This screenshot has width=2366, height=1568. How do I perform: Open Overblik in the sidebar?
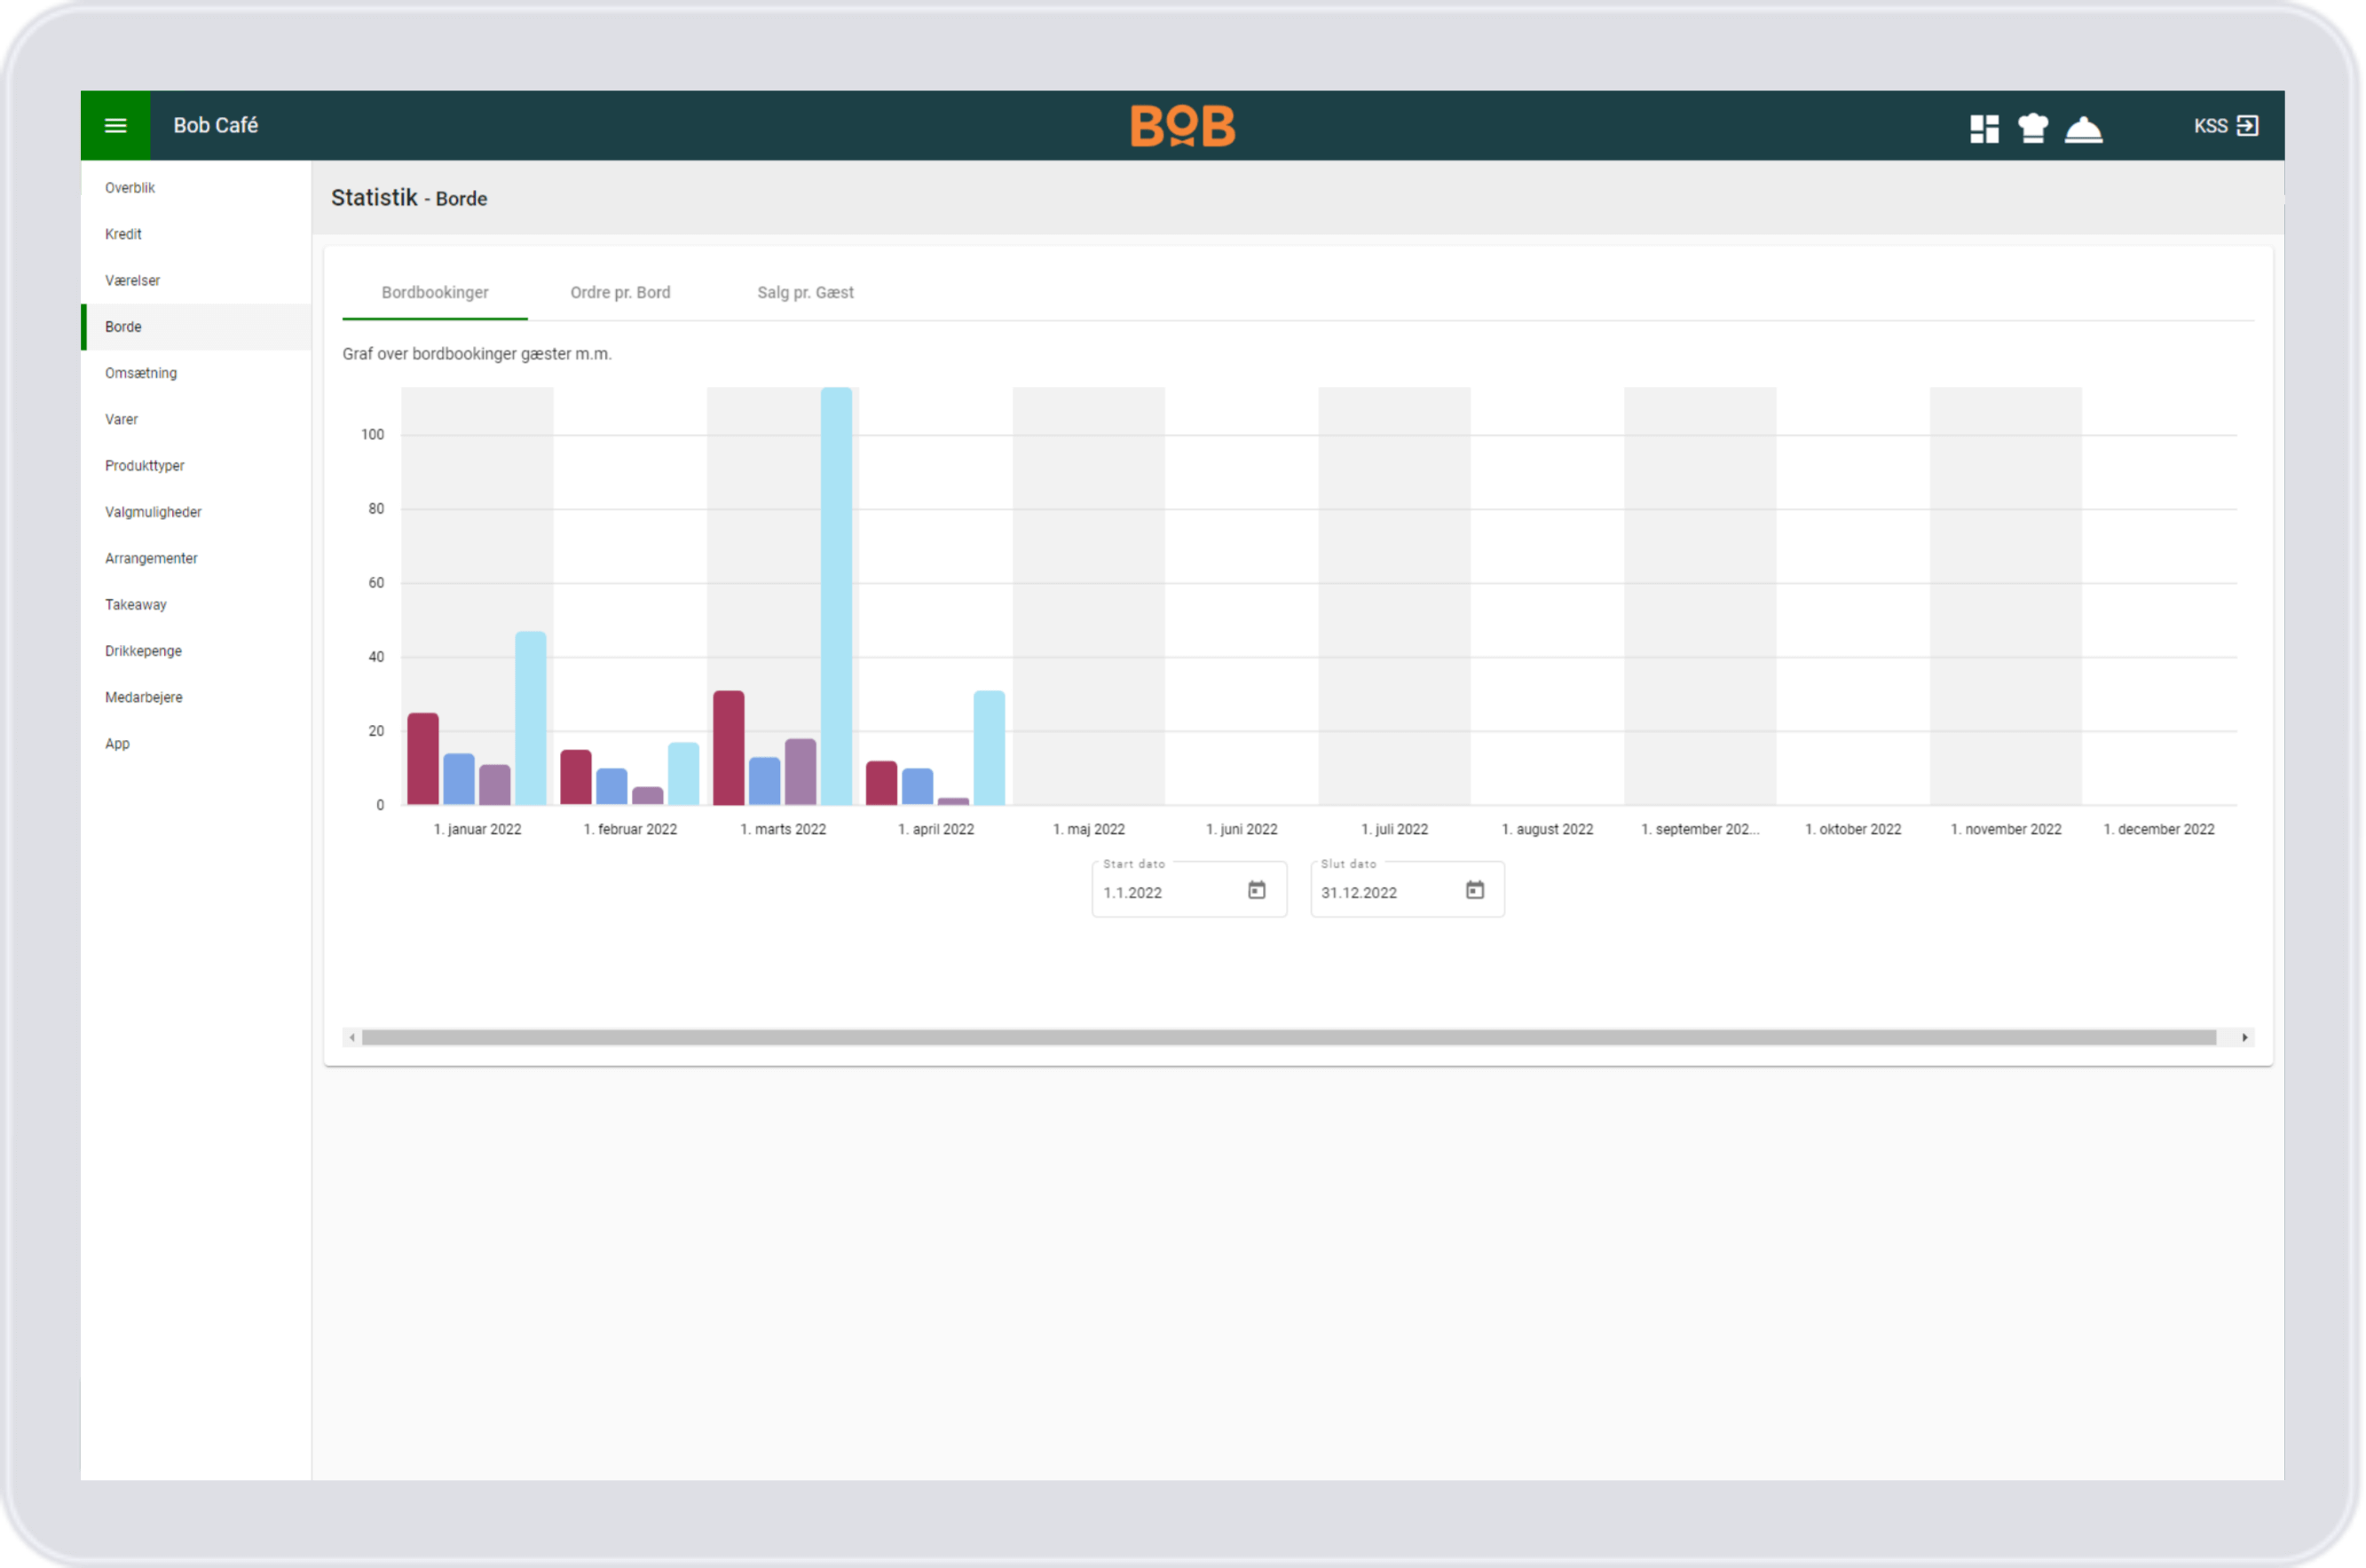click(130, 188)
